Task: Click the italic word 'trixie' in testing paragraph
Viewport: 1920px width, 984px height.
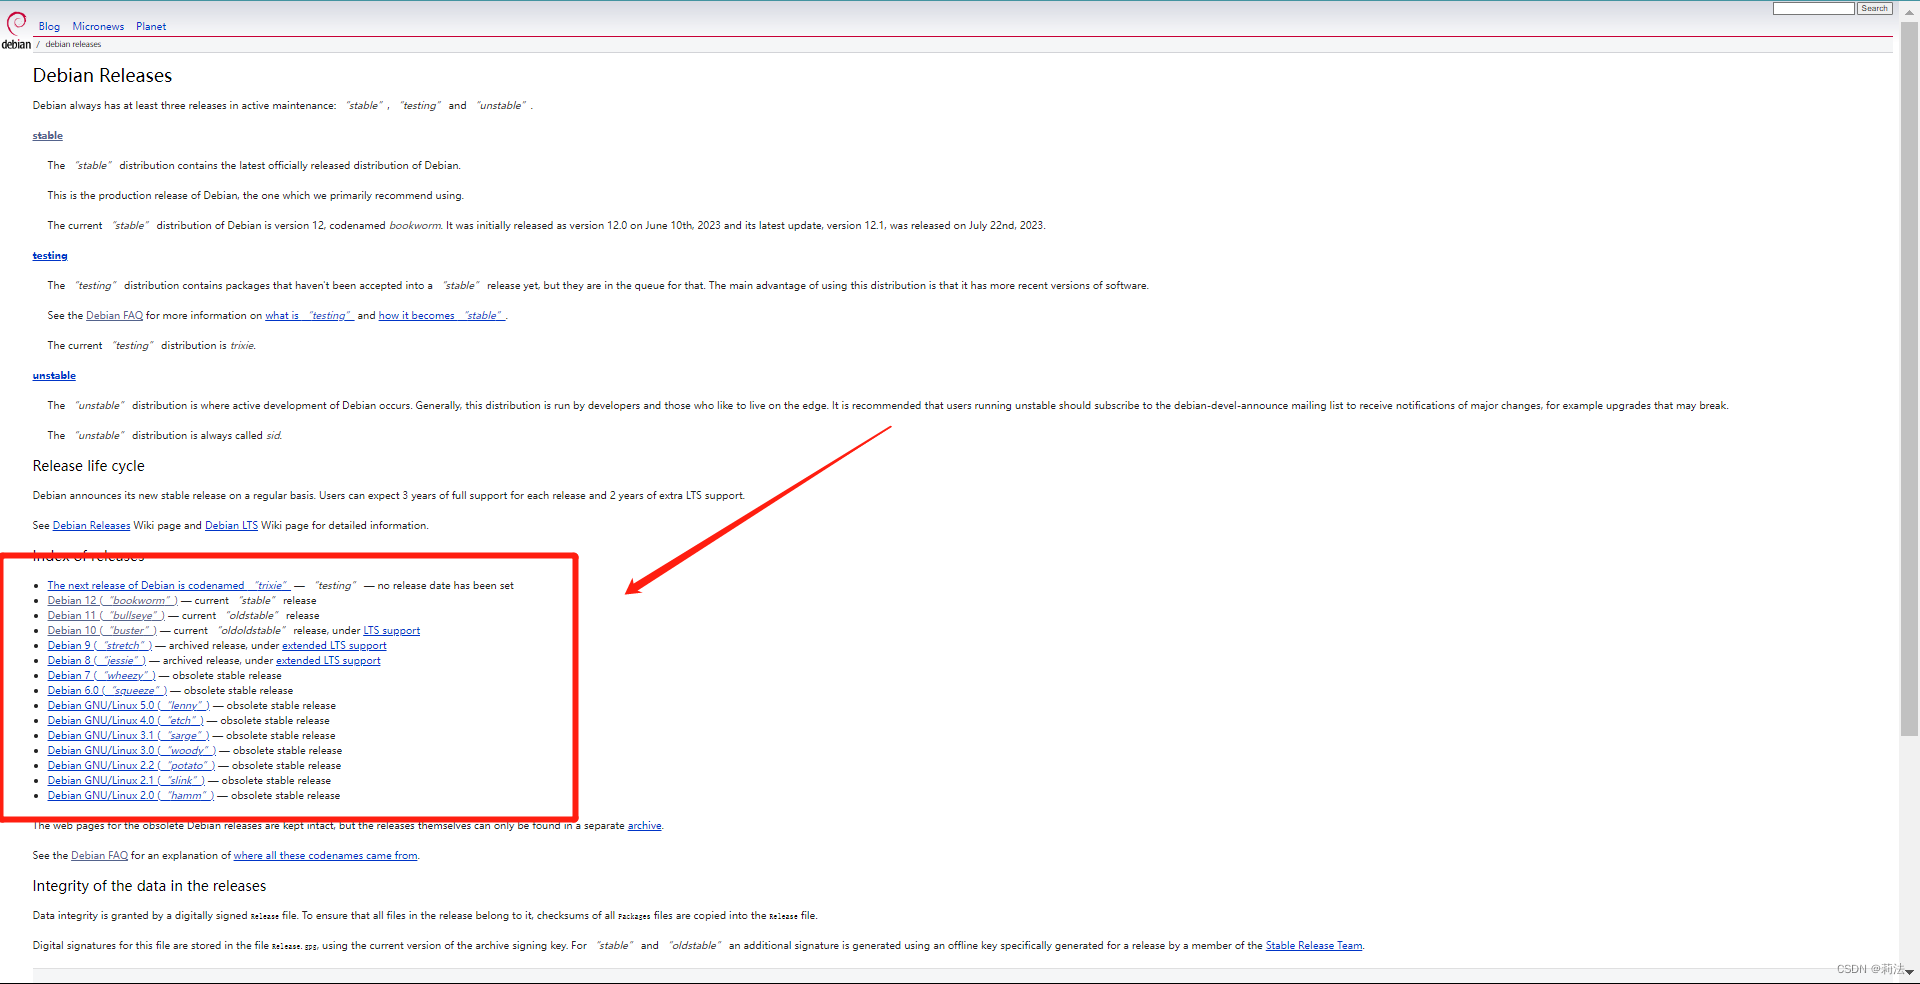Action: (x=243, y=346)
